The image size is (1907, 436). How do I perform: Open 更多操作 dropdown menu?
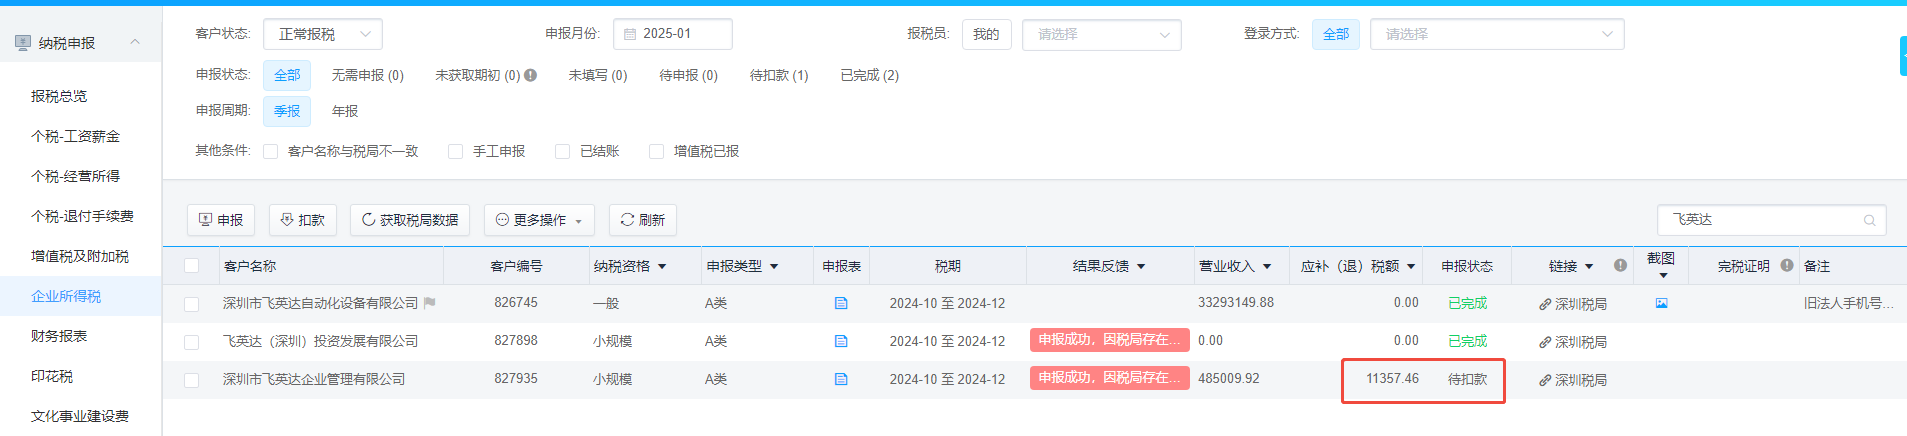(x=539, y=220)
